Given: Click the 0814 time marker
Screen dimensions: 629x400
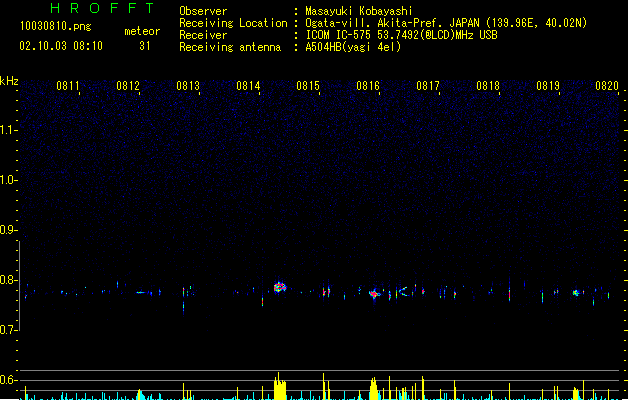Looking at the screenshot, I should (248, 86).
